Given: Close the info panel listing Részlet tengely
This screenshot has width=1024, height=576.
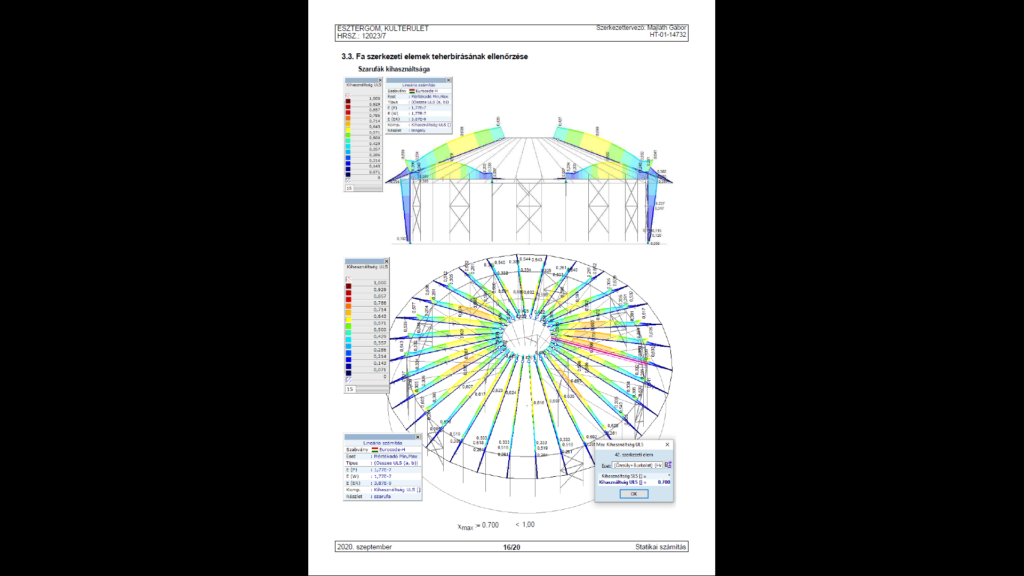Looking at the screenshot, I should tap(449, 80).
